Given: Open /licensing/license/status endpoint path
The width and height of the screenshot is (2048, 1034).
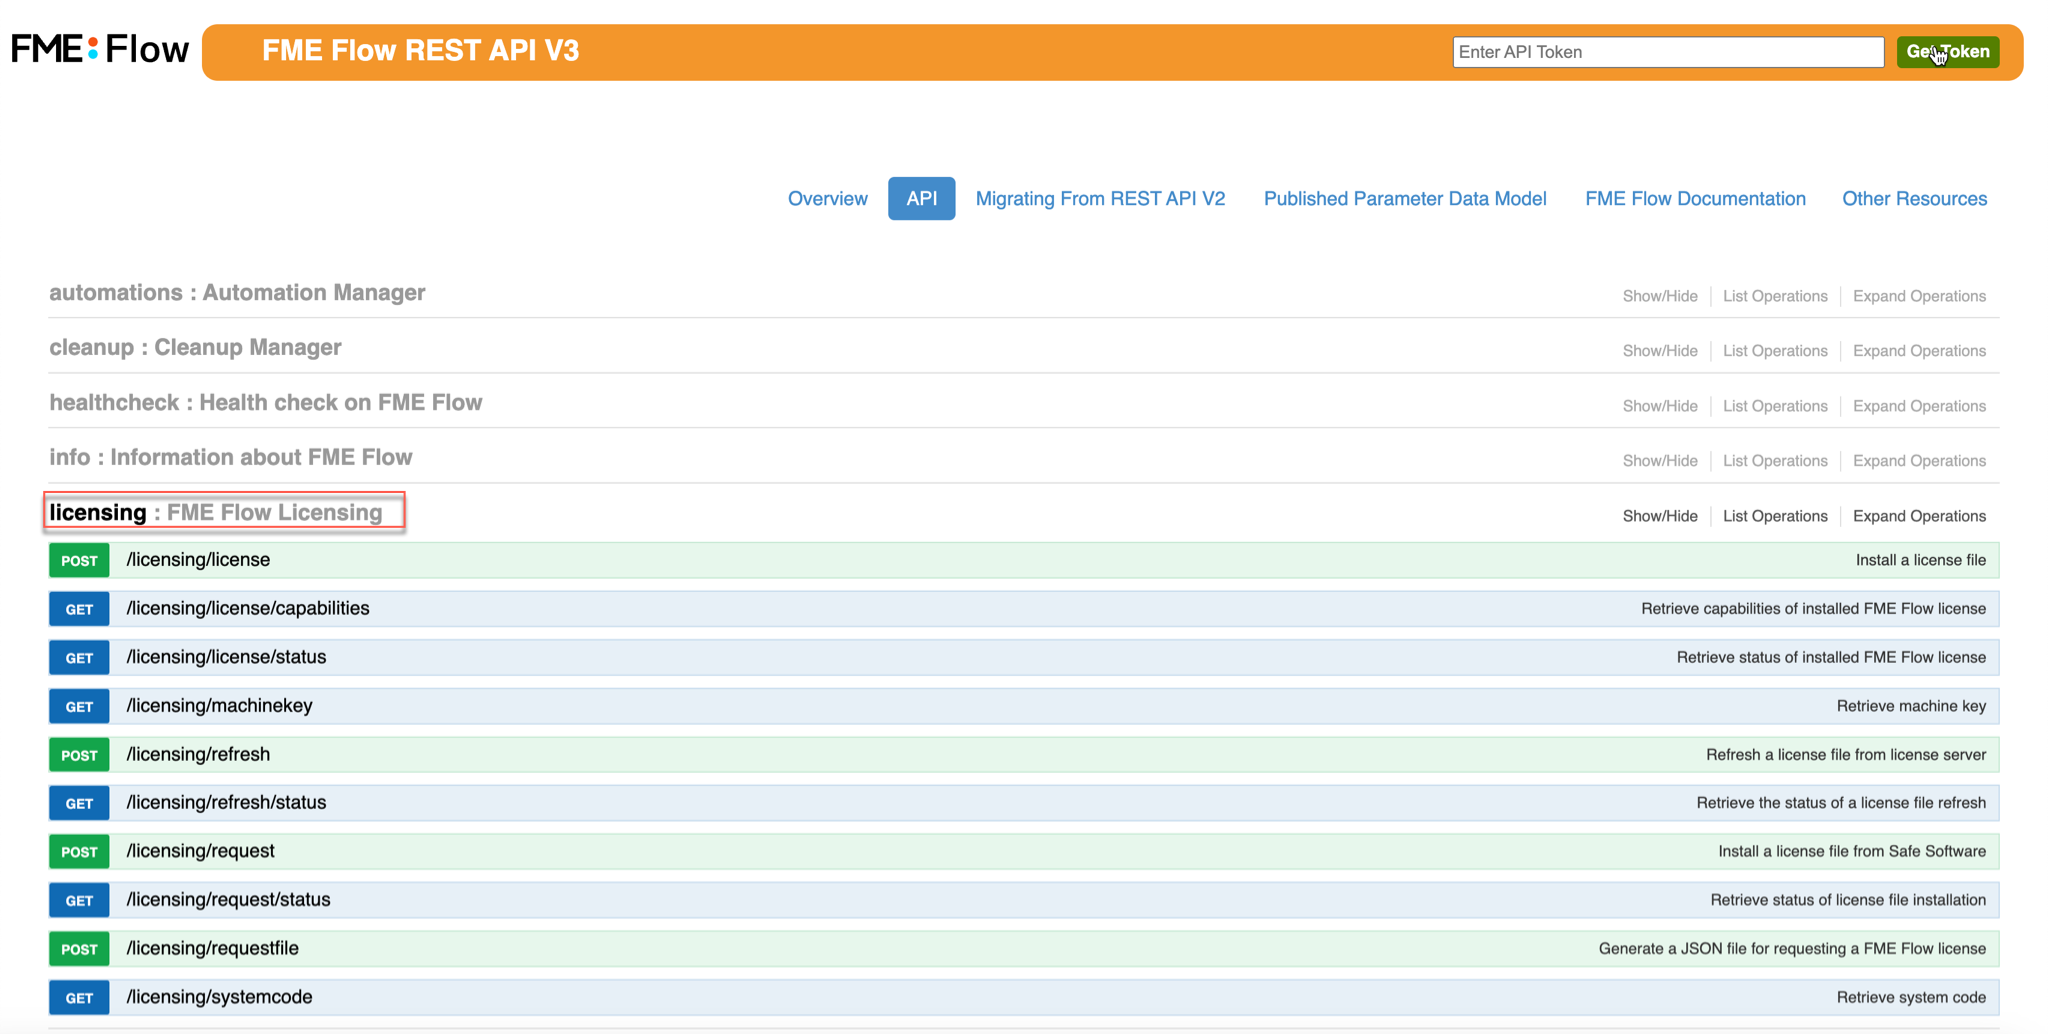Looking at the screenshot, I should [226, 657].
